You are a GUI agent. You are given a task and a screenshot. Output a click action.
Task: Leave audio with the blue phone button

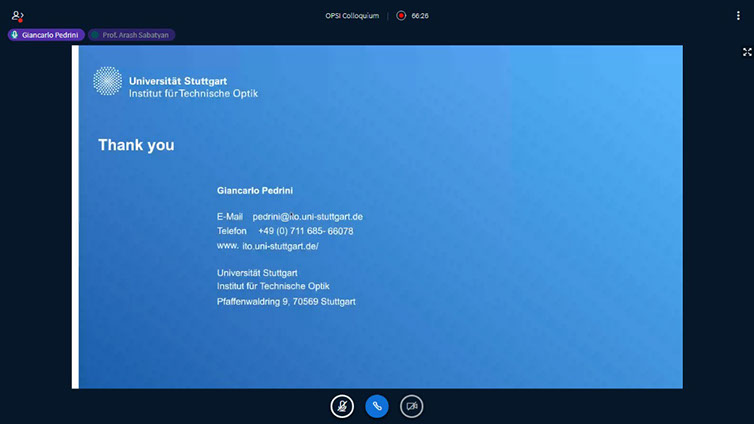coord(377,406)
